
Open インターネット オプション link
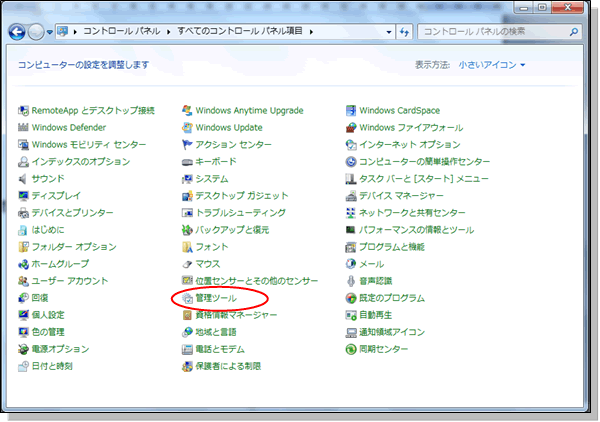[x=409, y=145]
